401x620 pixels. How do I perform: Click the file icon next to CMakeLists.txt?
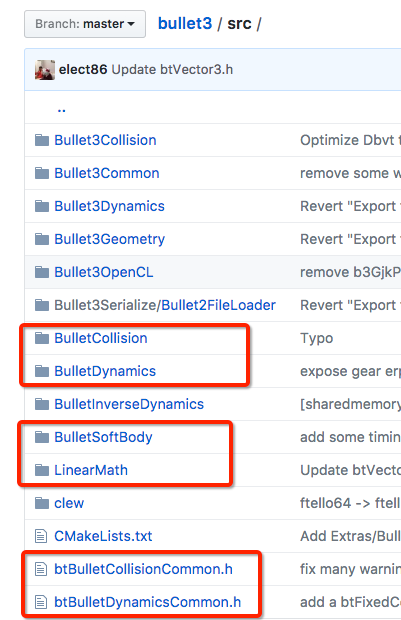pos(41,536)
